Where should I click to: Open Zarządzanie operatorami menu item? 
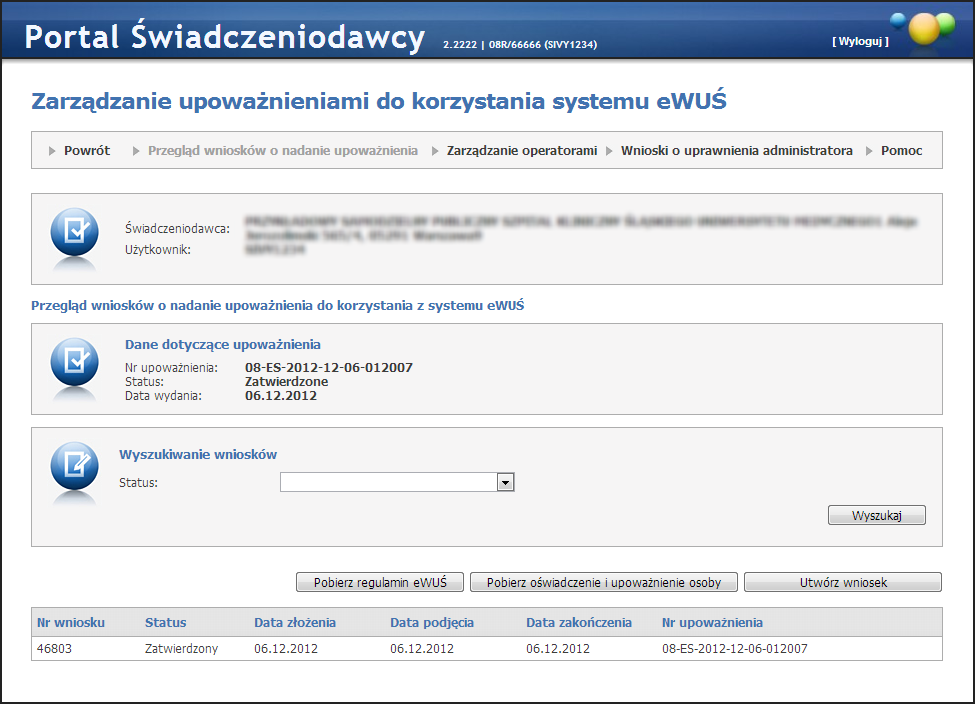[521, 151]
